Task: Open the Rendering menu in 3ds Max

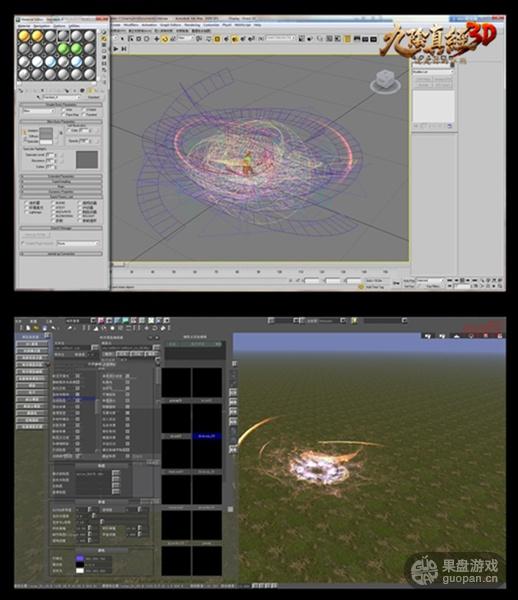Action: [192, 24]
